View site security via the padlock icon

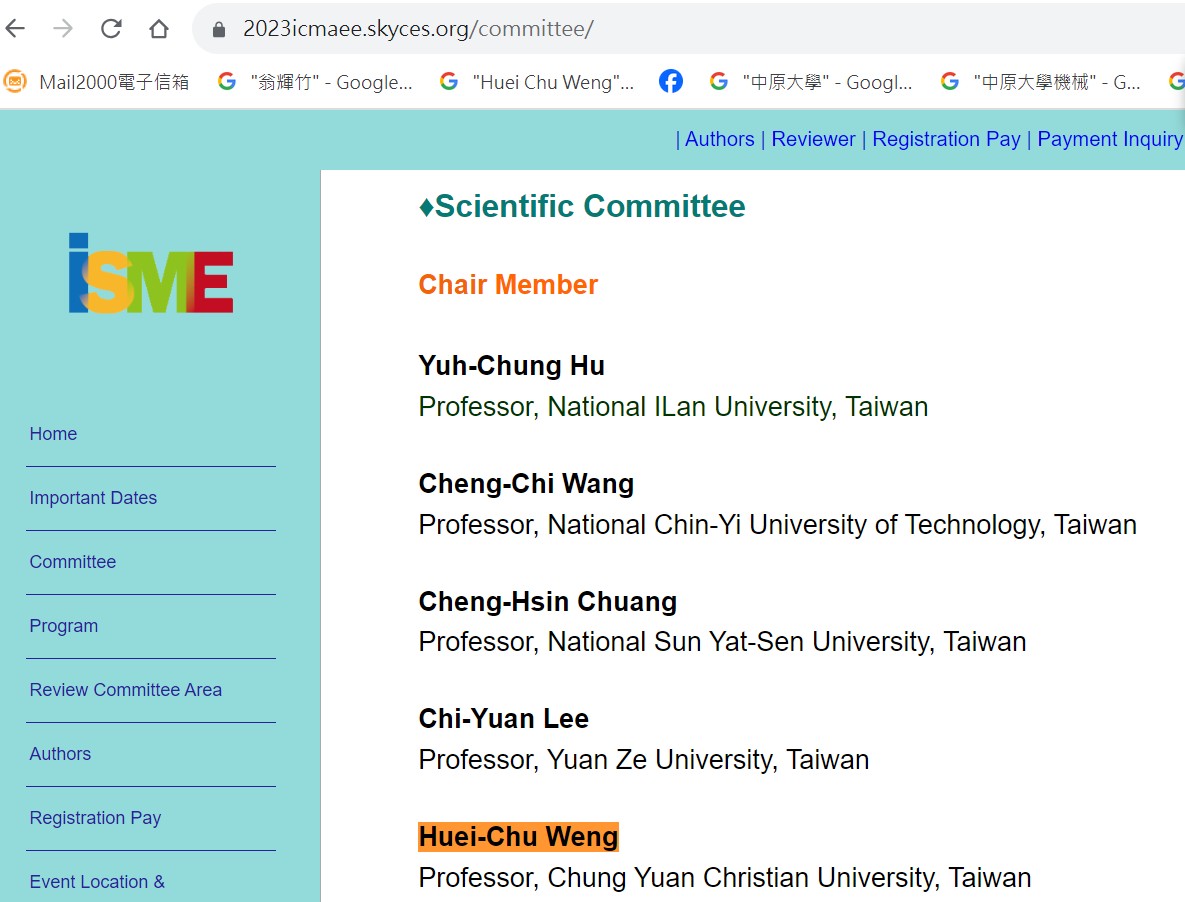click(218, 29)
